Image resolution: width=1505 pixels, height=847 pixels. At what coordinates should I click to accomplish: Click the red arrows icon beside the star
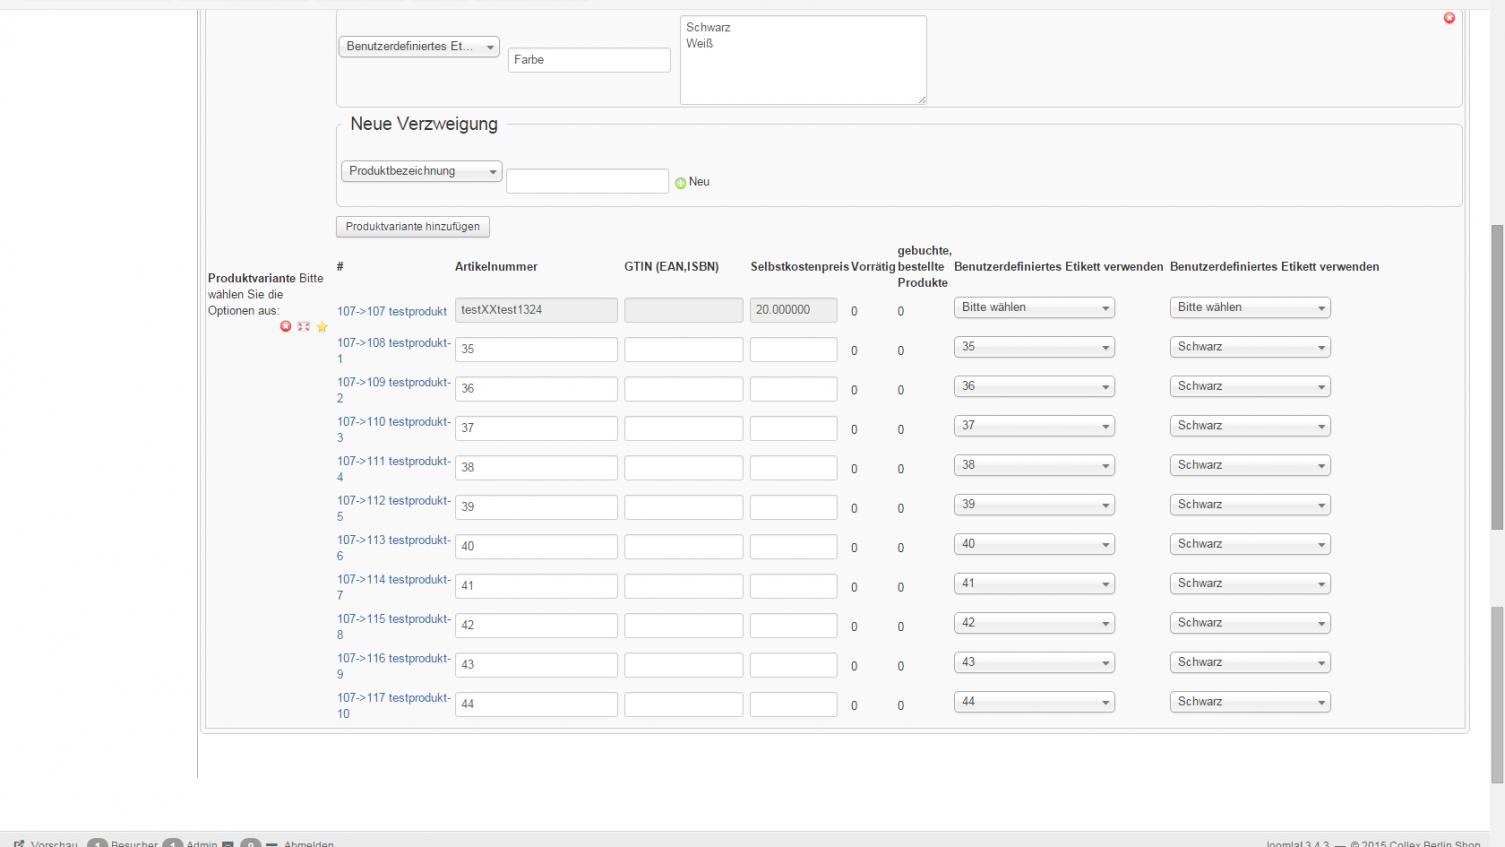(x=304, y=327)
